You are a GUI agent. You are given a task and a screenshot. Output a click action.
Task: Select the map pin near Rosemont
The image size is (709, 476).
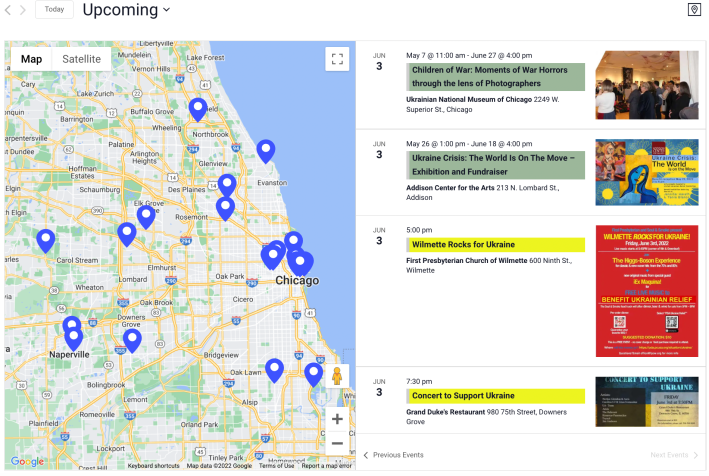point(225,209)
